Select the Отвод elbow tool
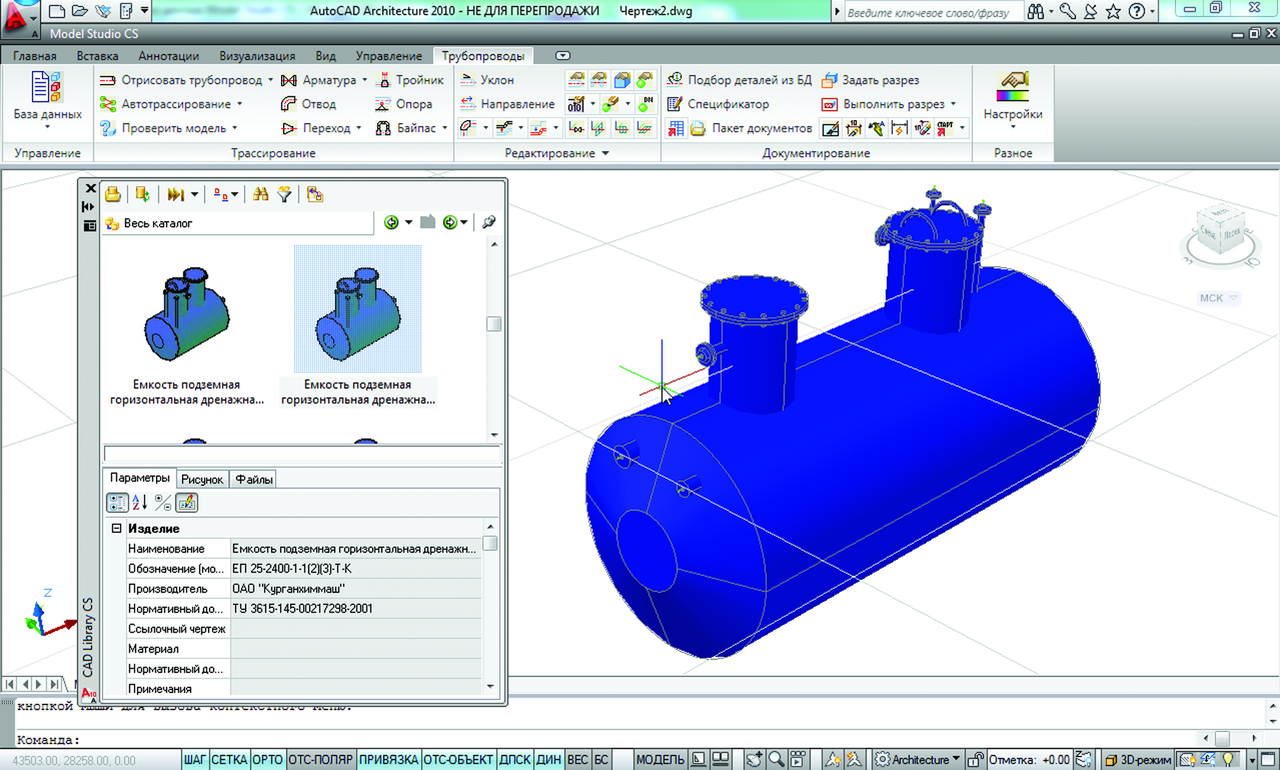The height and width of the screenshot is (770, 1280). [309, 104]
